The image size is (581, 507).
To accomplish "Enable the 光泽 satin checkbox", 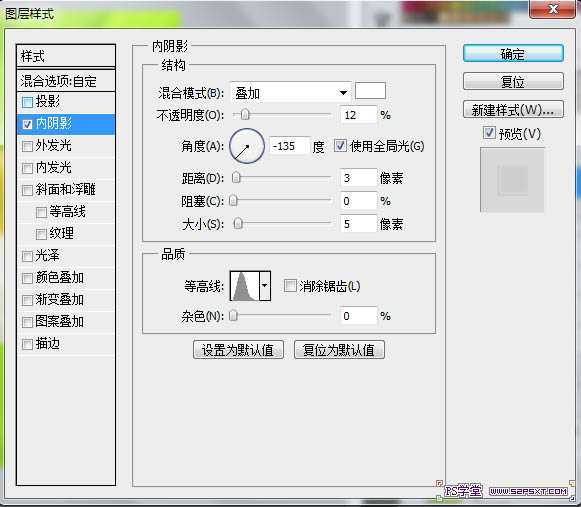I will (x=27, y=256).
